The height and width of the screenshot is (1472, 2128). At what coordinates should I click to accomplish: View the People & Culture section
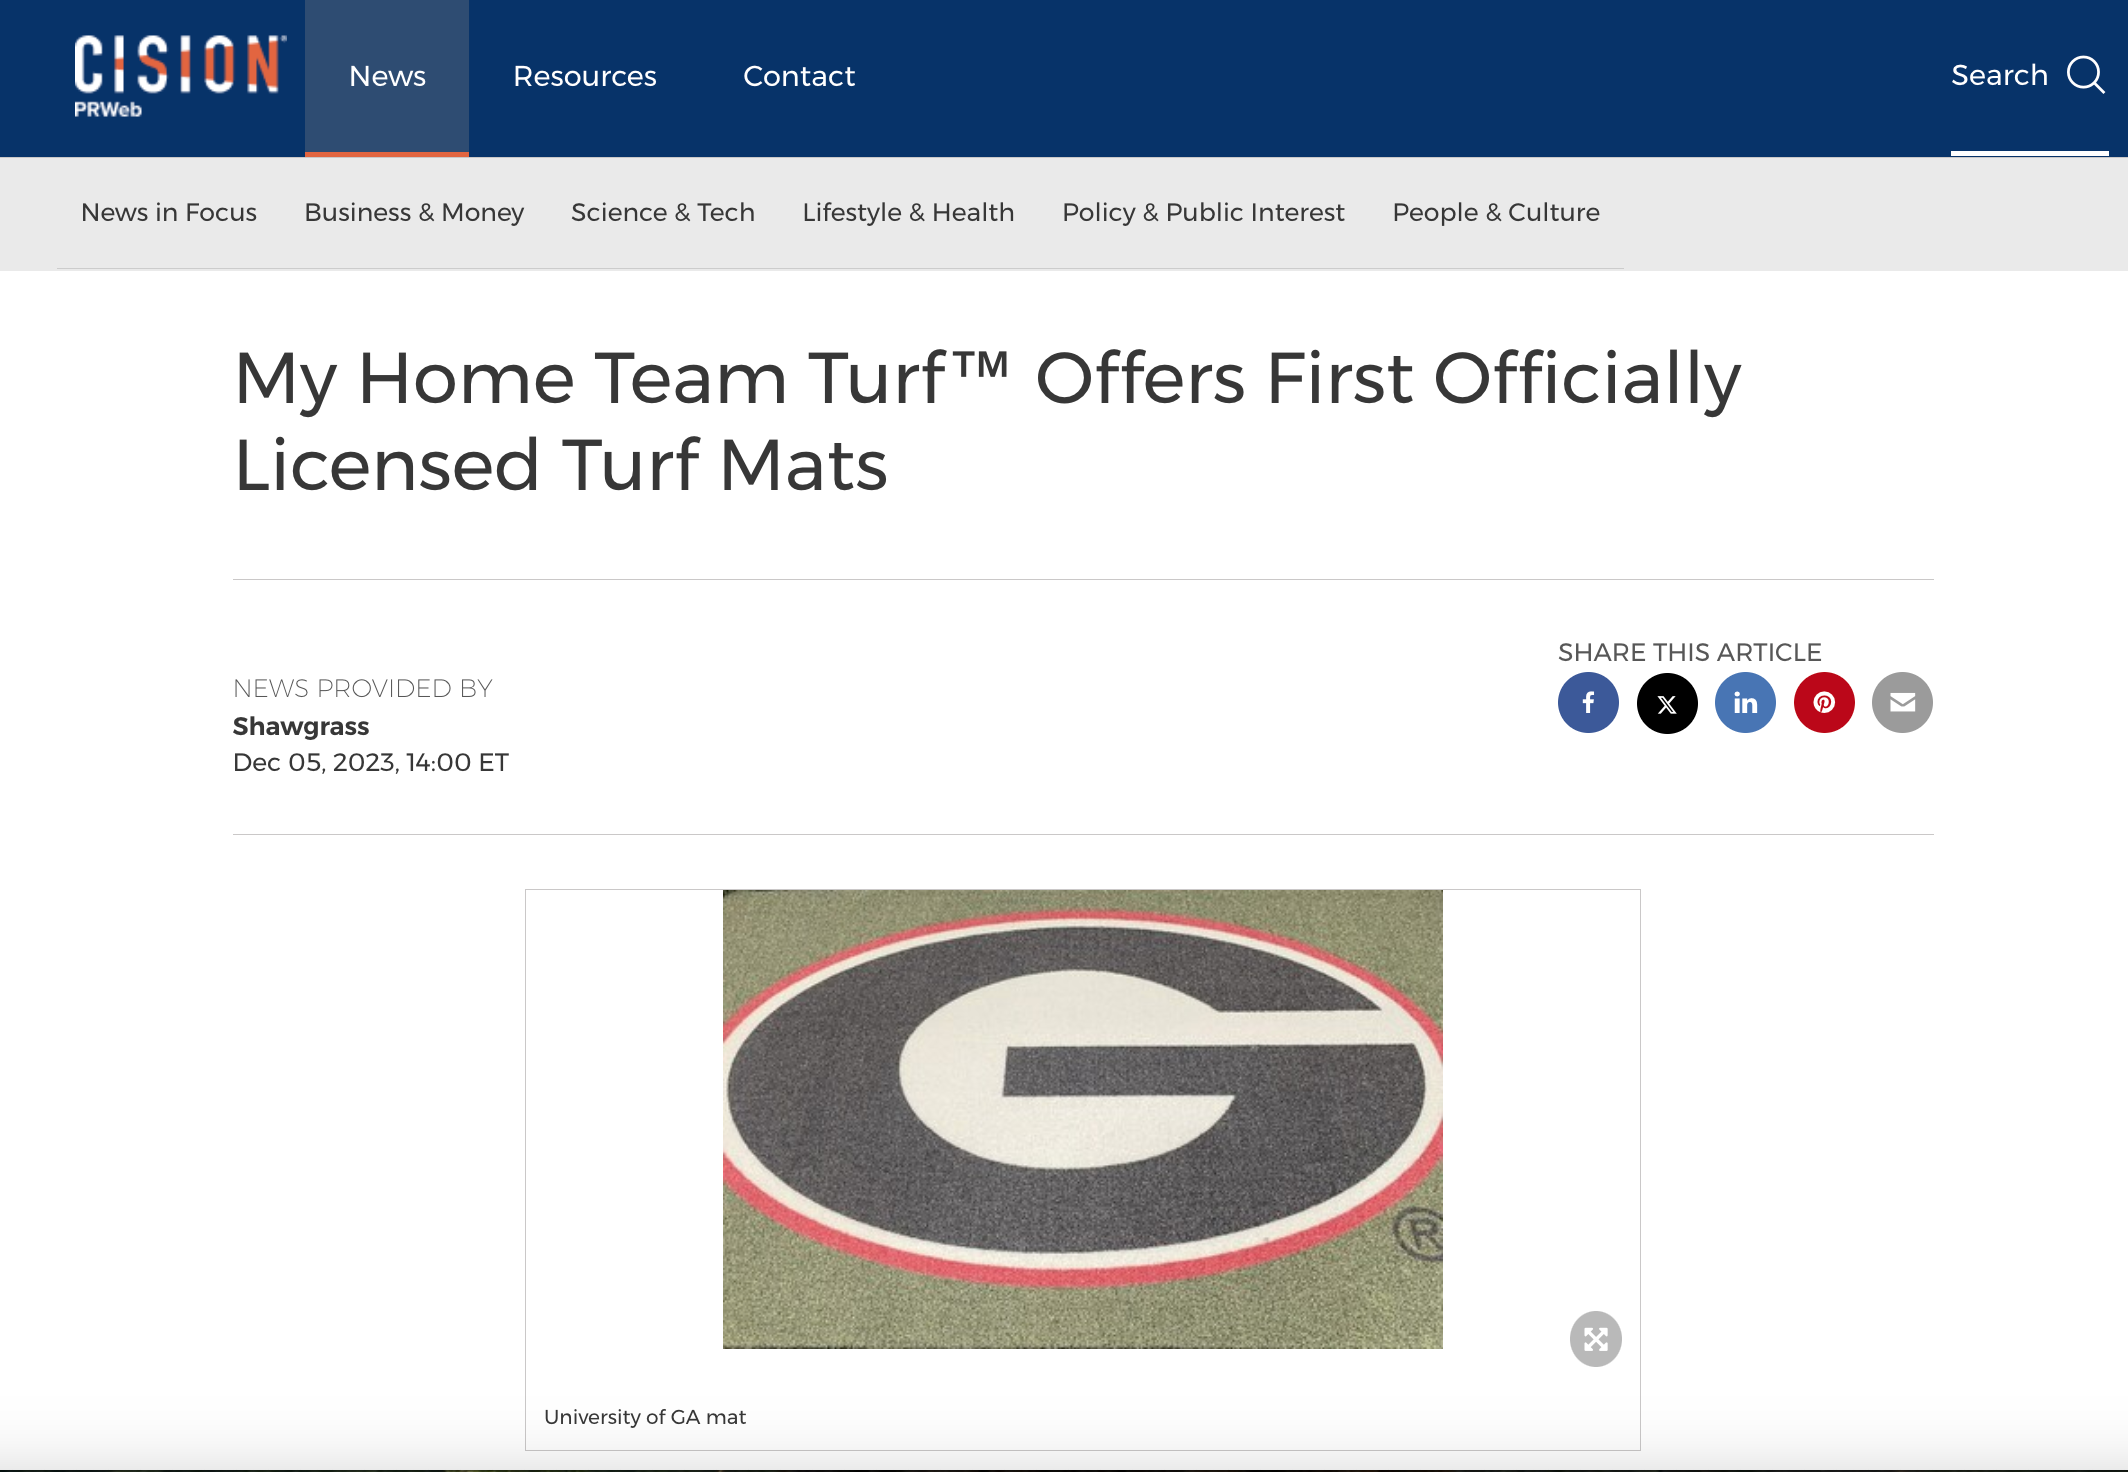1494,212
